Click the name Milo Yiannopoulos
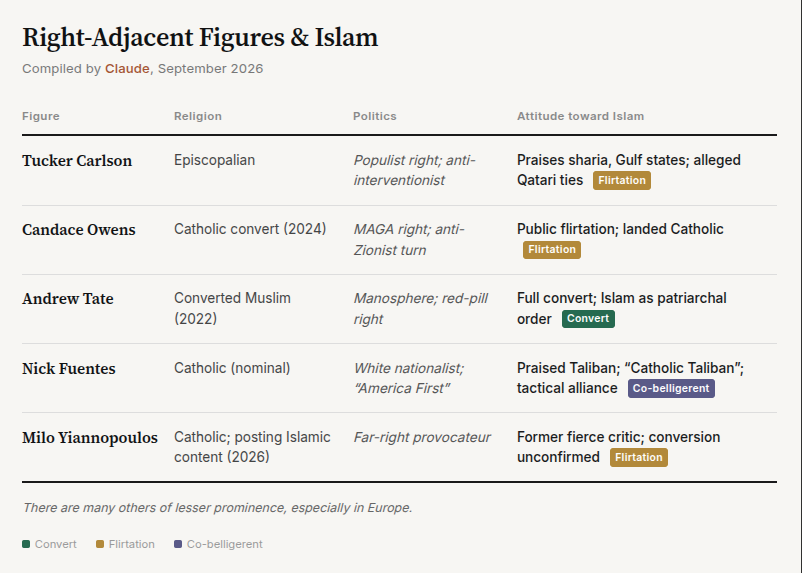 [90, 438]
